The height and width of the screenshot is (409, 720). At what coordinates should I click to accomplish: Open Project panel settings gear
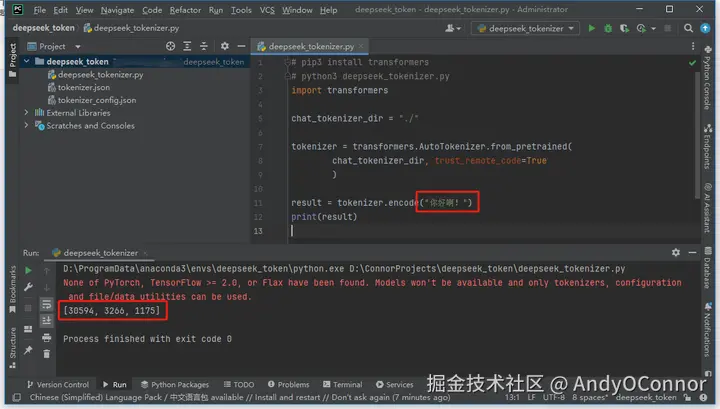click(225, 46)
